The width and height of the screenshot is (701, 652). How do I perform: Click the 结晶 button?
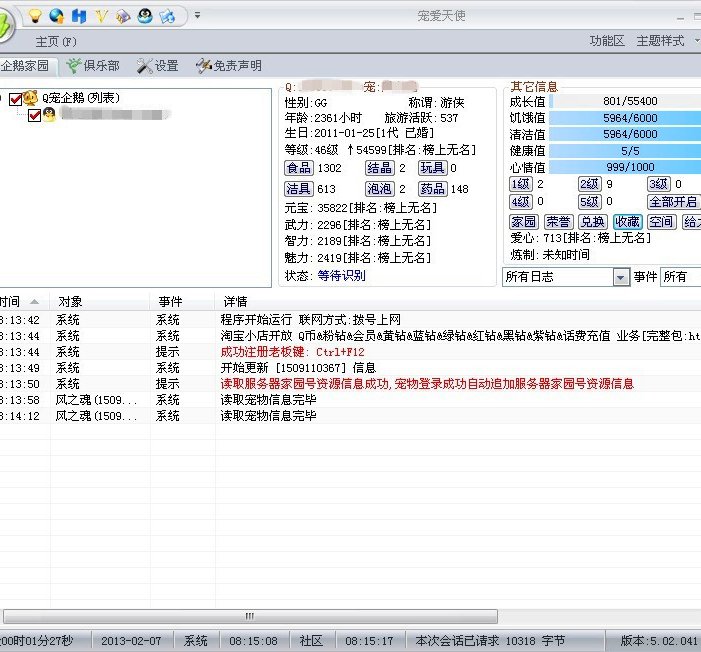380,168
